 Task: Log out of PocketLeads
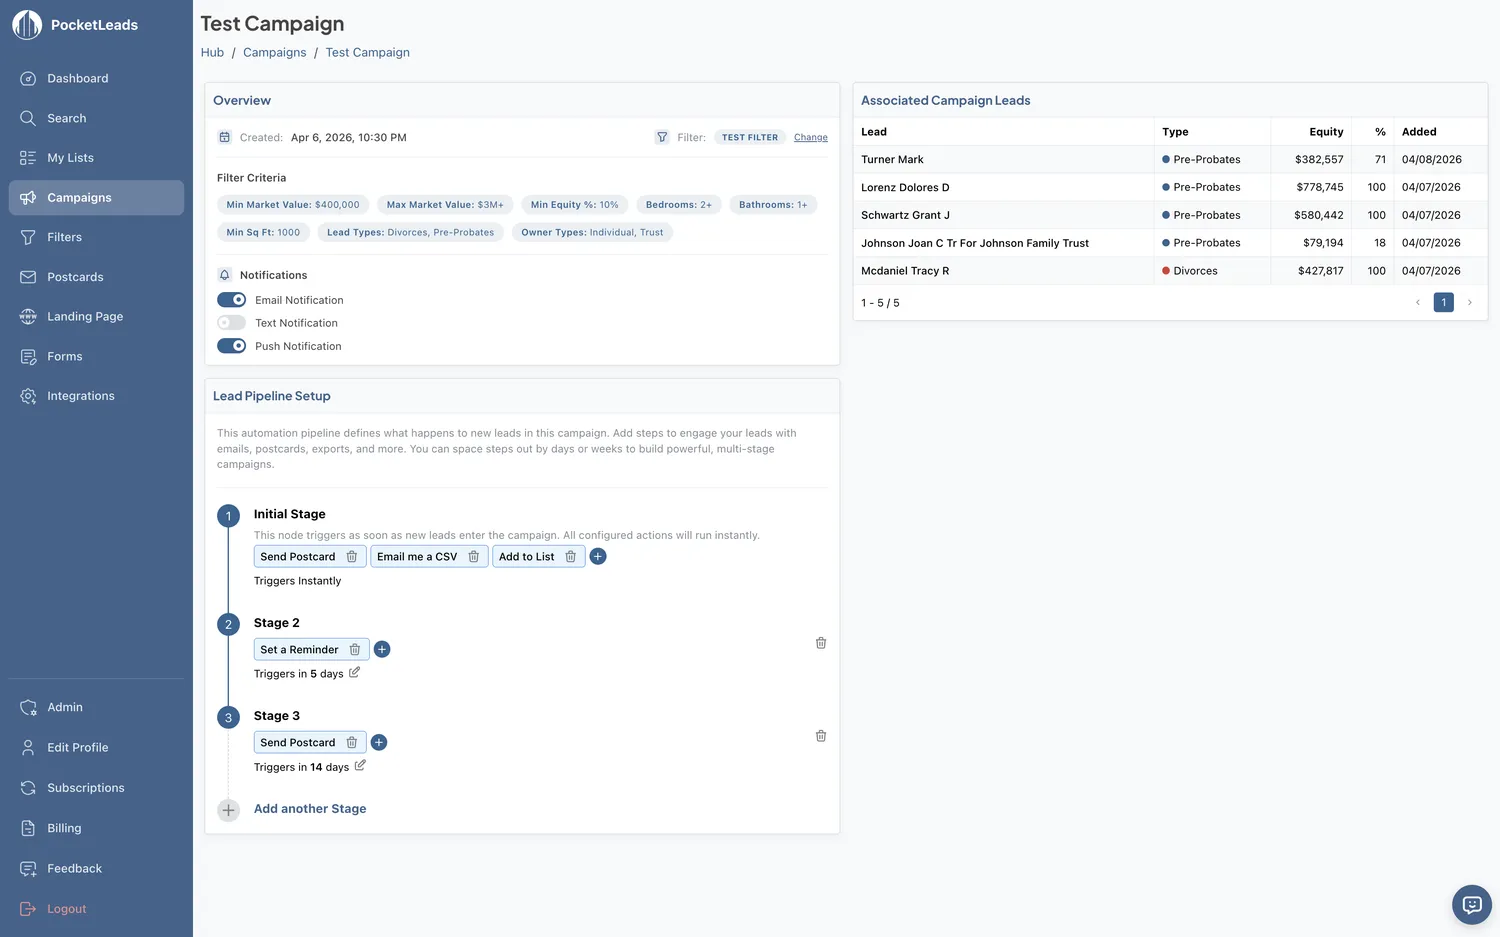tap(96, 909)
